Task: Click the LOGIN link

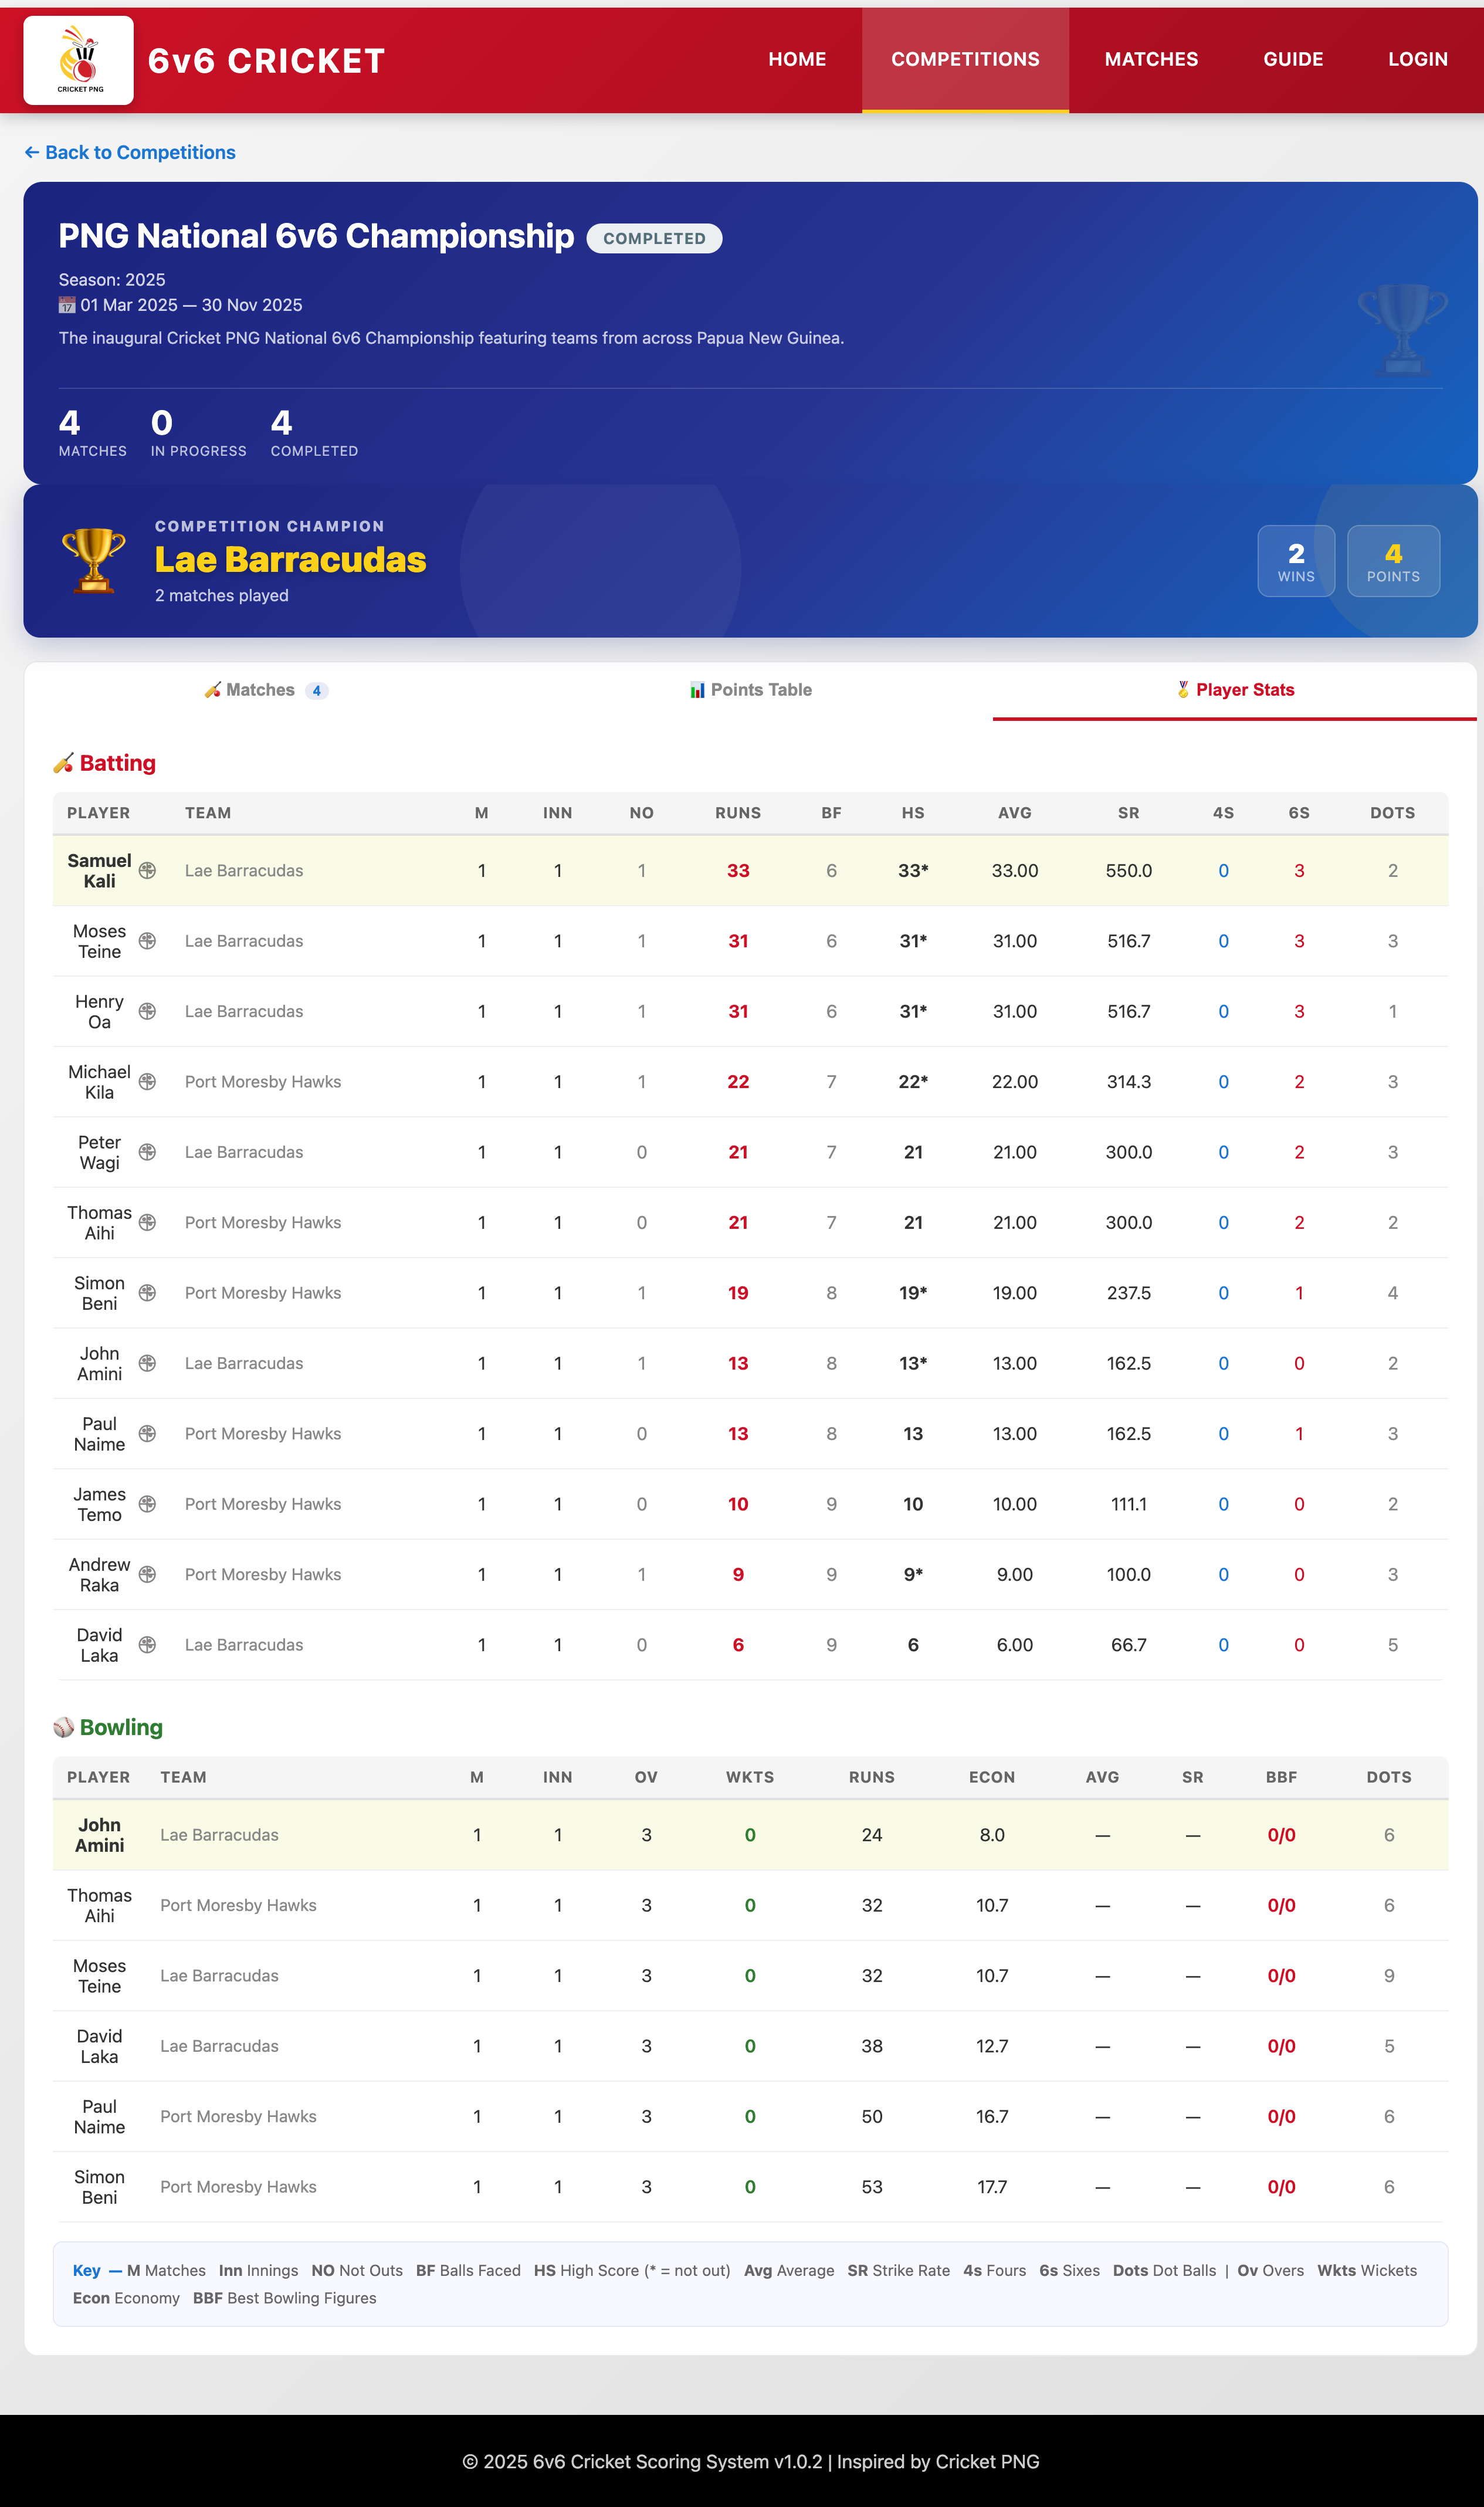Action: (1417, 60)
